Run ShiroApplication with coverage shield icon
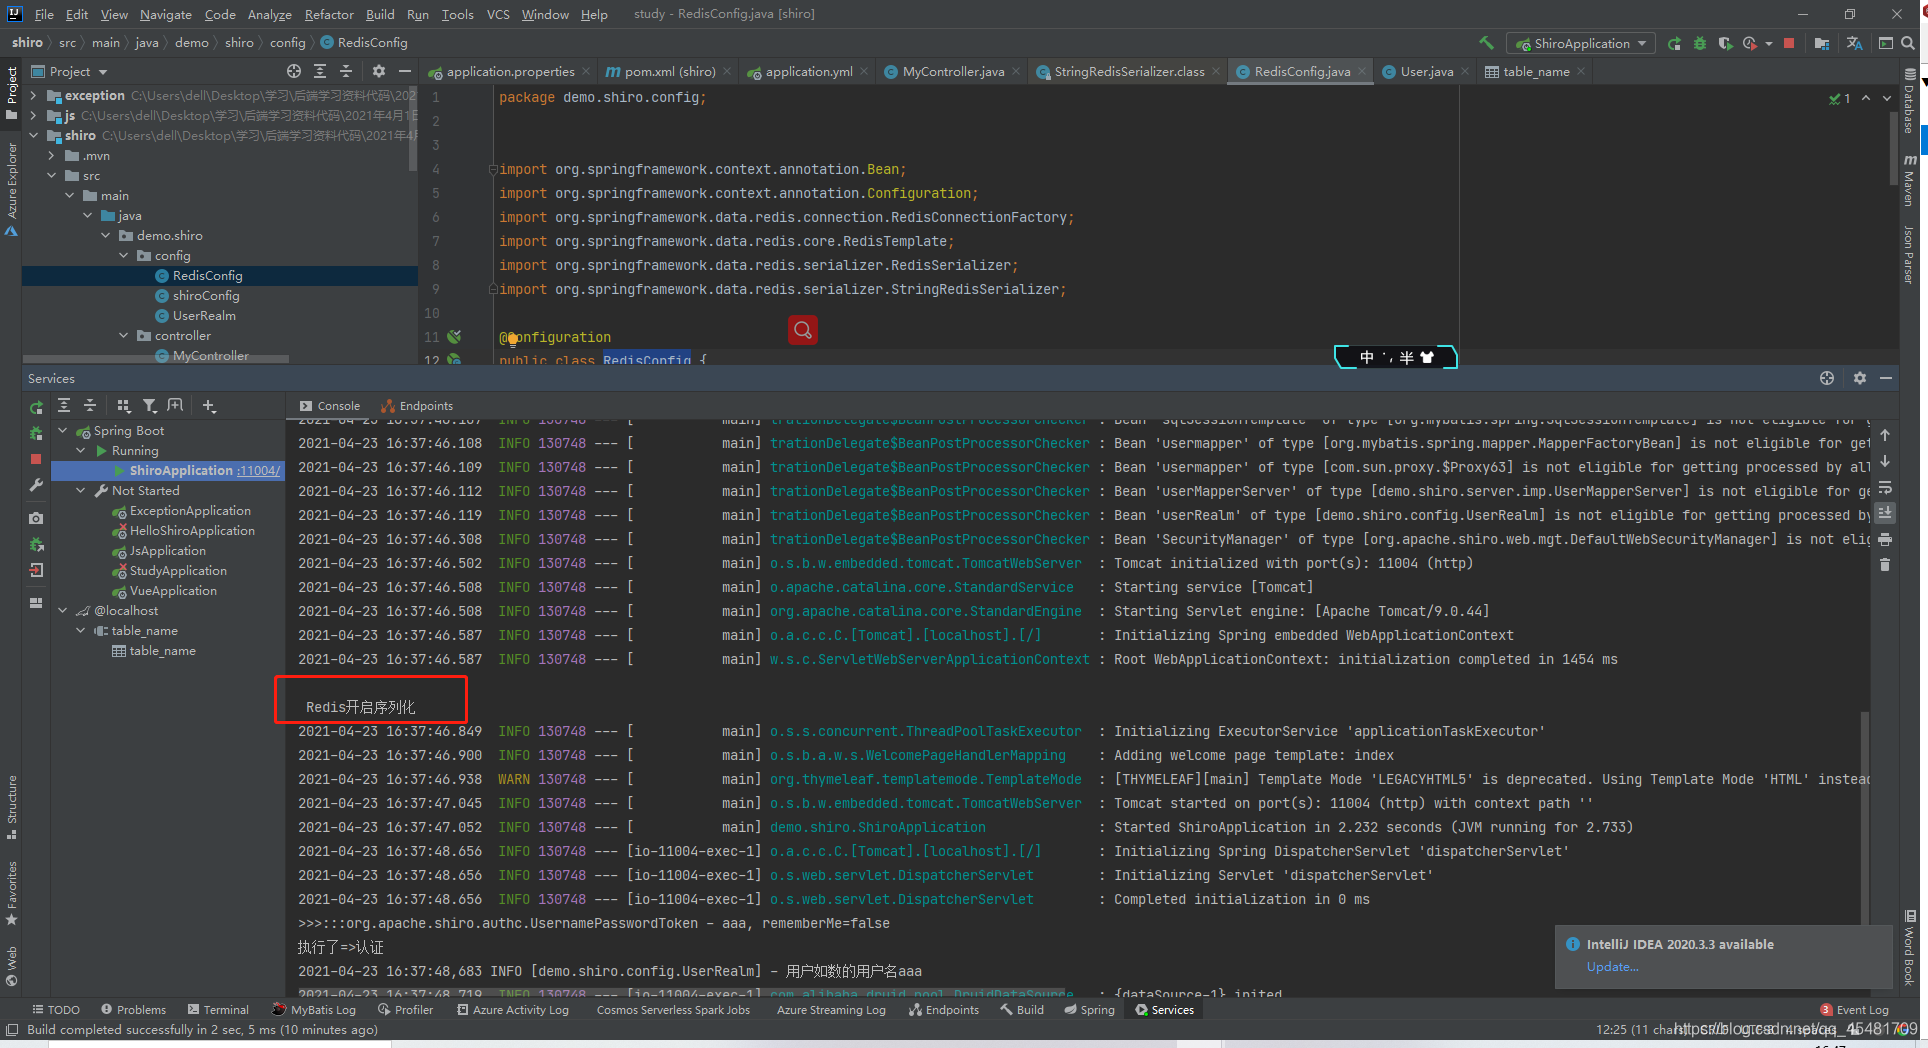The width and height of the screenshot is (1928, 1048). click(1727, 43)
